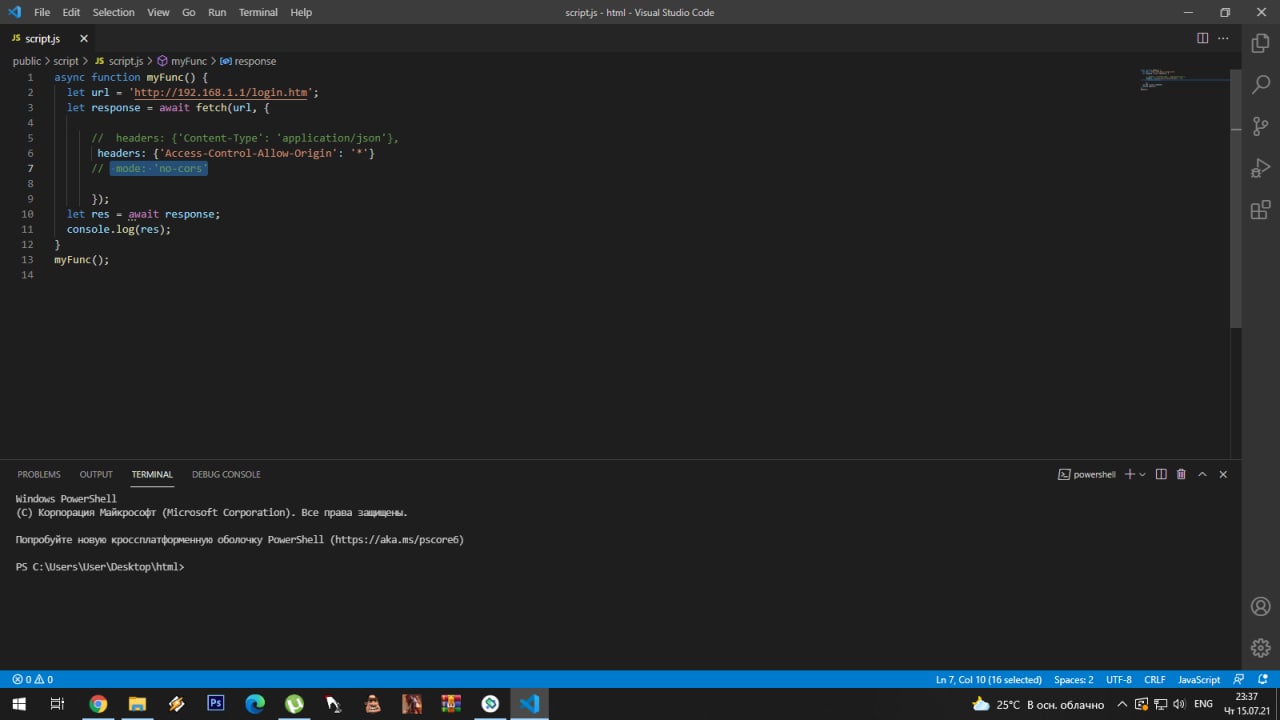
Task: Open the Edit menu
Action: pyautogui.click(x=71, y=12)
